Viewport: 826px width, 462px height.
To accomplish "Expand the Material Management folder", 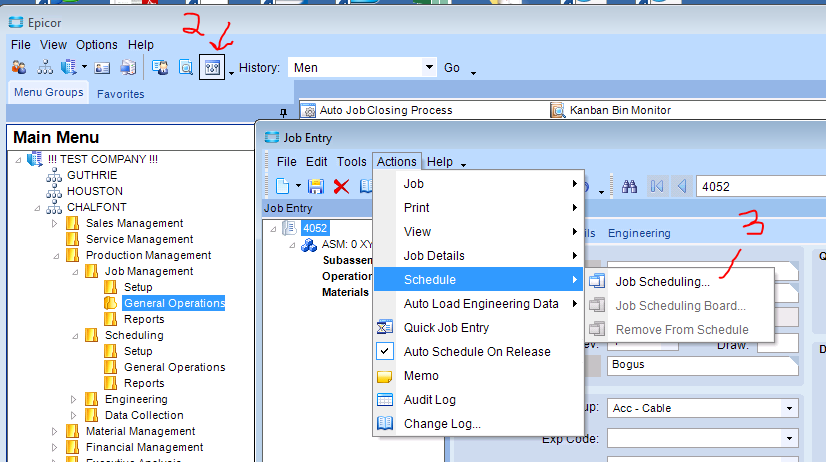I will 54,431.
